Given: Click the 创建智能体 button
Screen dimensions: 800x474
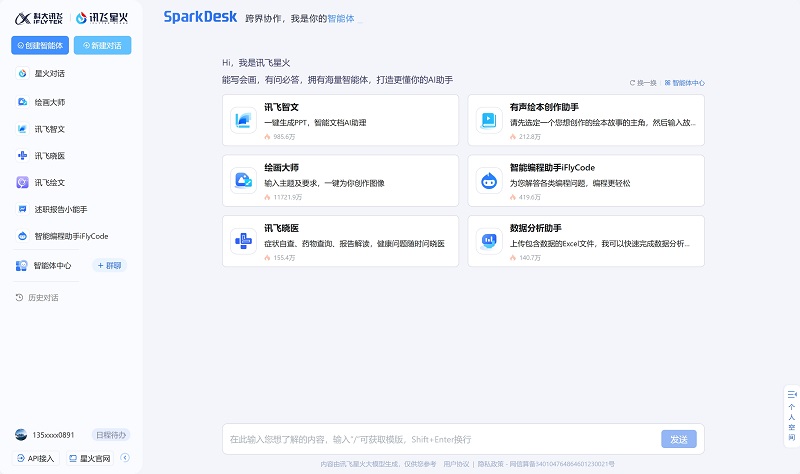Looking at the screenshot, I should pos(40,45).
